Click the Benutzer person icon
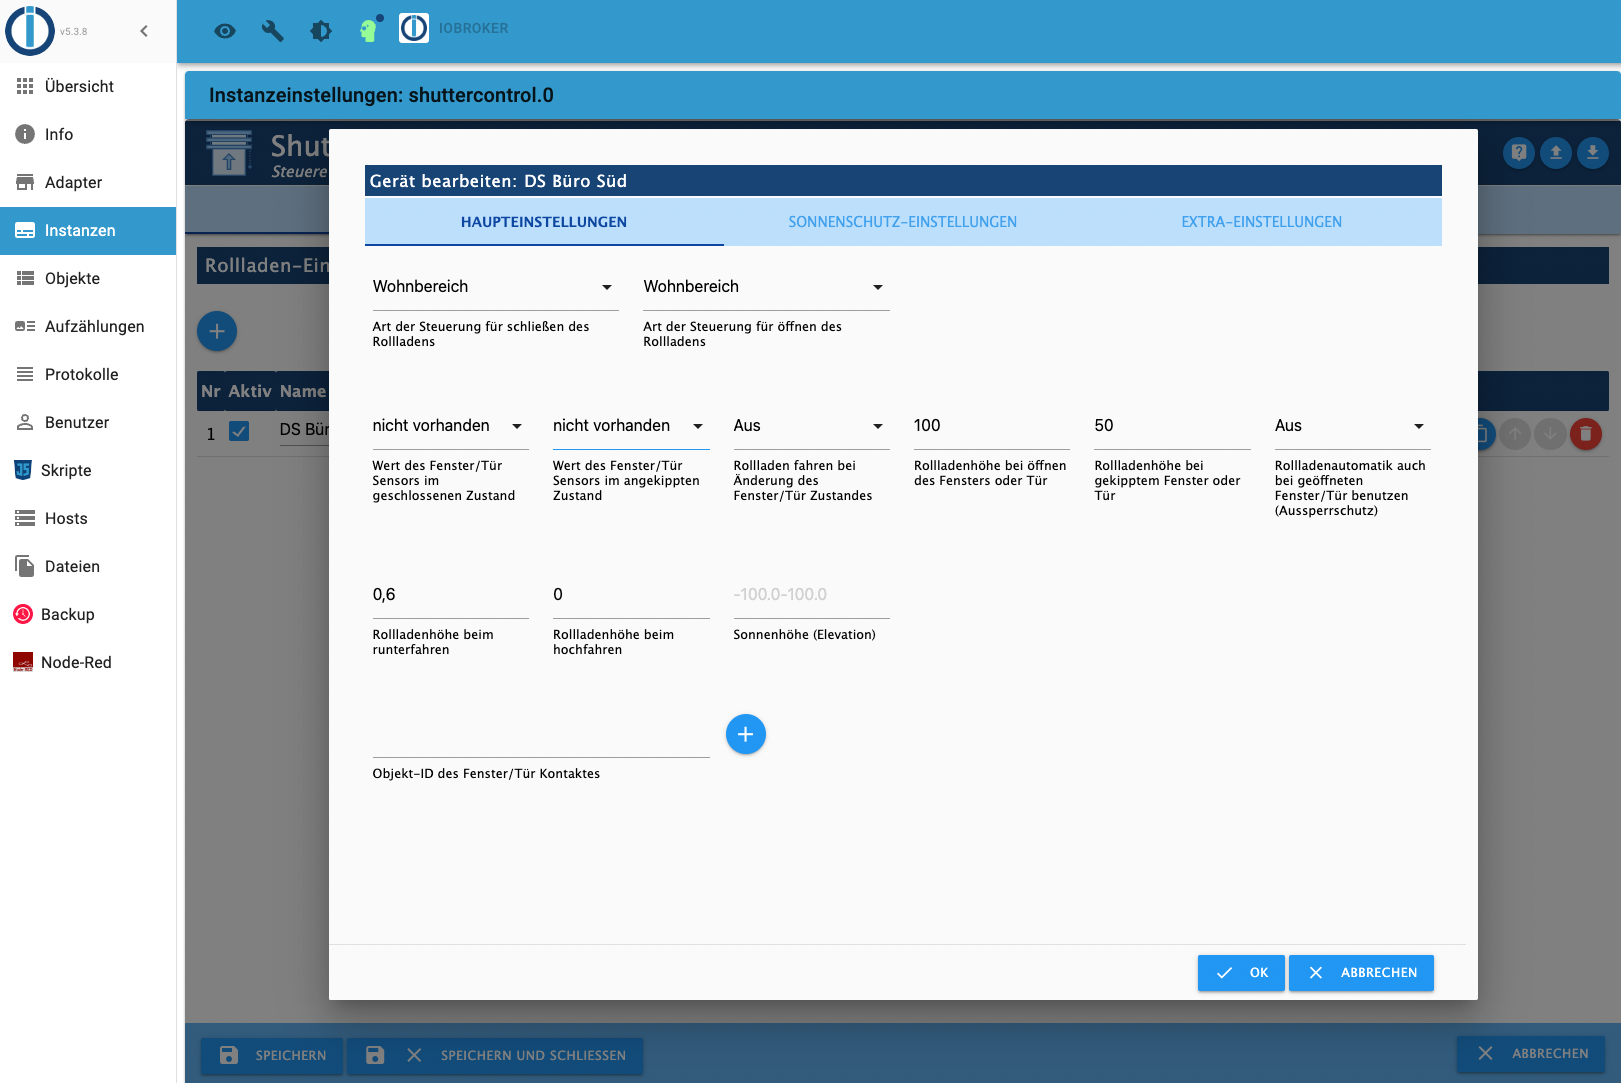Image resolution: width=1621 pixels, height=1083 pixels. (25, 422)
